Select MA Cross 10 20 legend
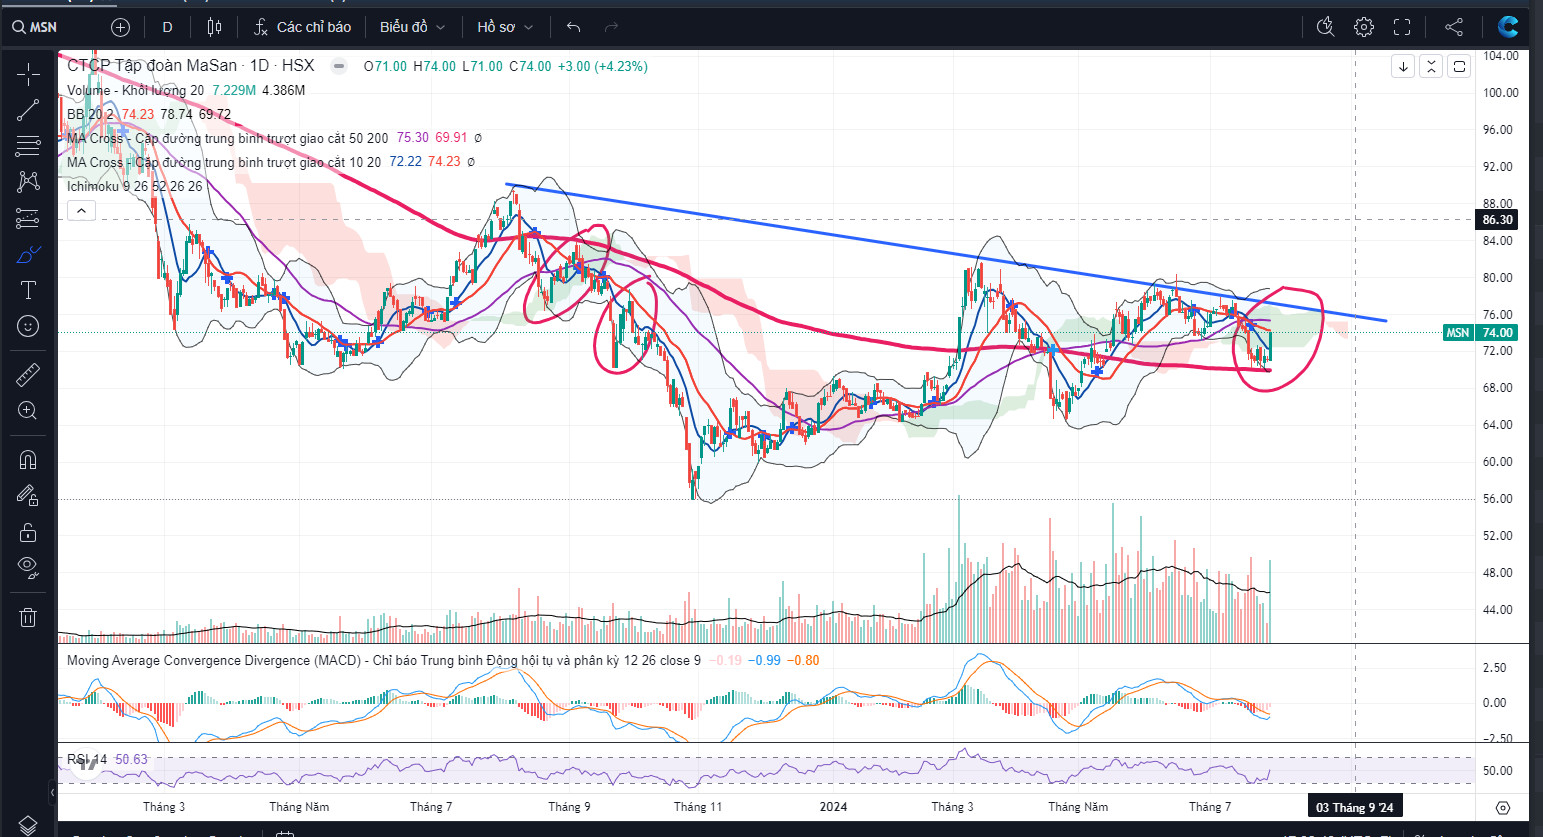 [224, 162]
